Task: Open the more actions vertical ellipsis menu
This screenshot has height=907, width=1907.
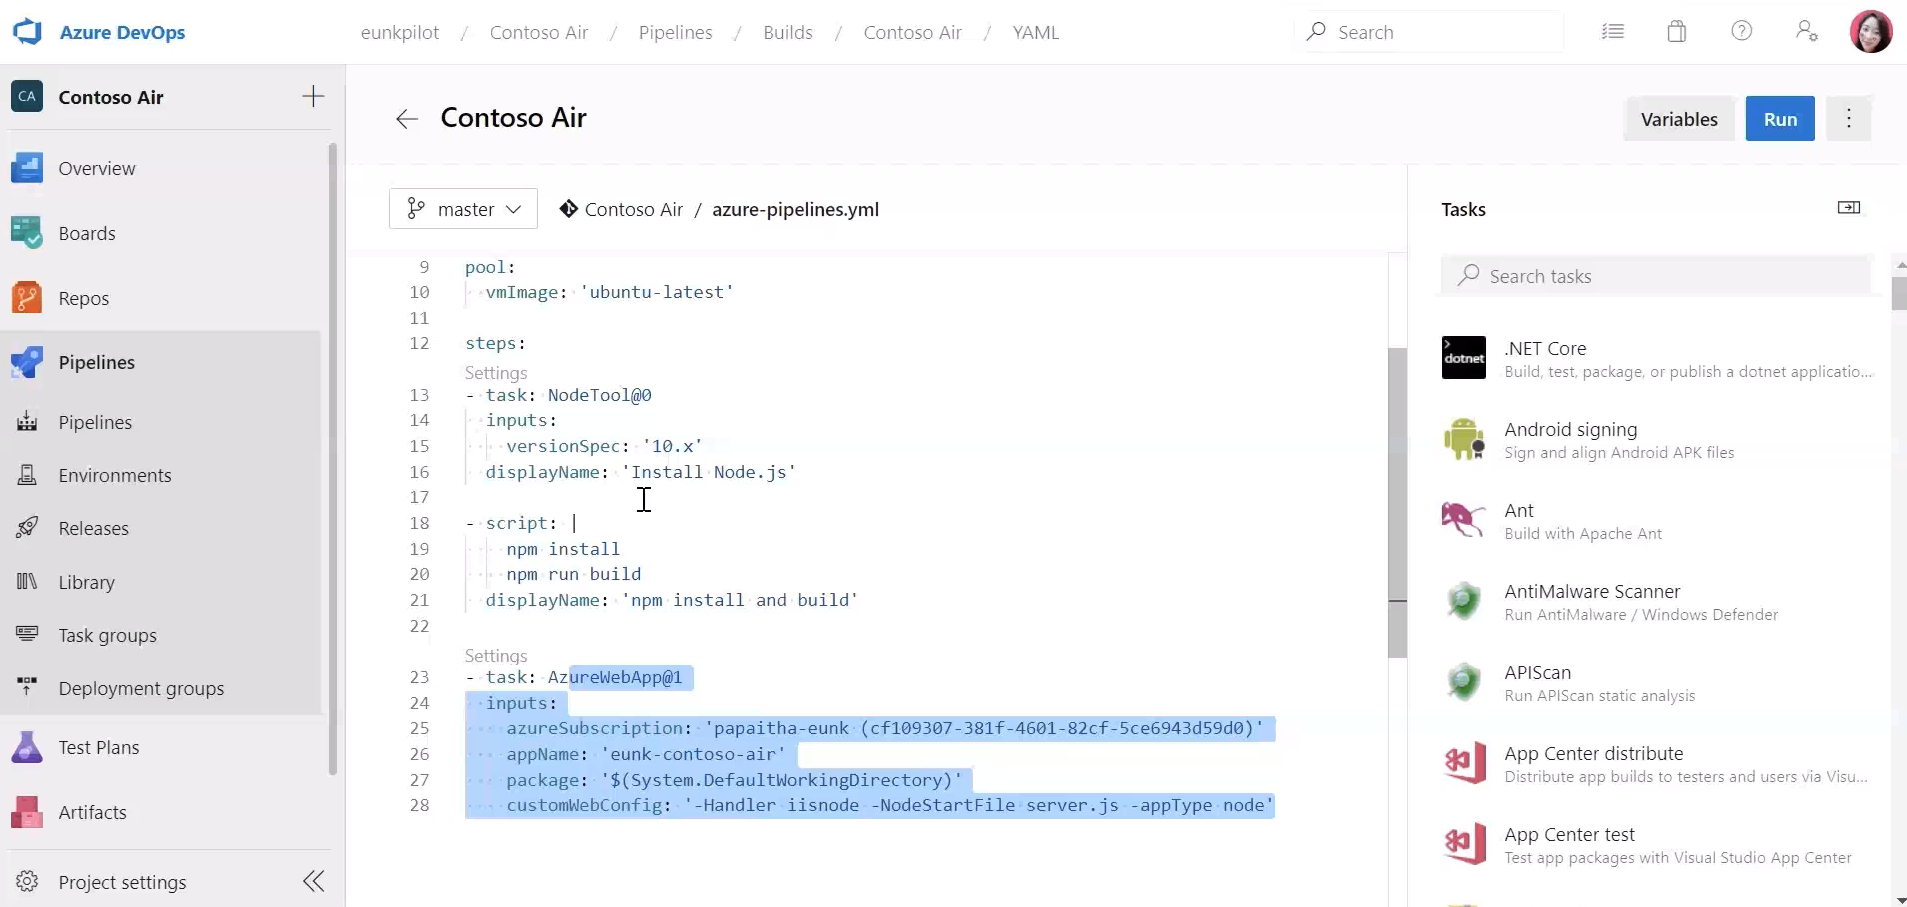Action: pyautogui.click(x=1848, y=119)
